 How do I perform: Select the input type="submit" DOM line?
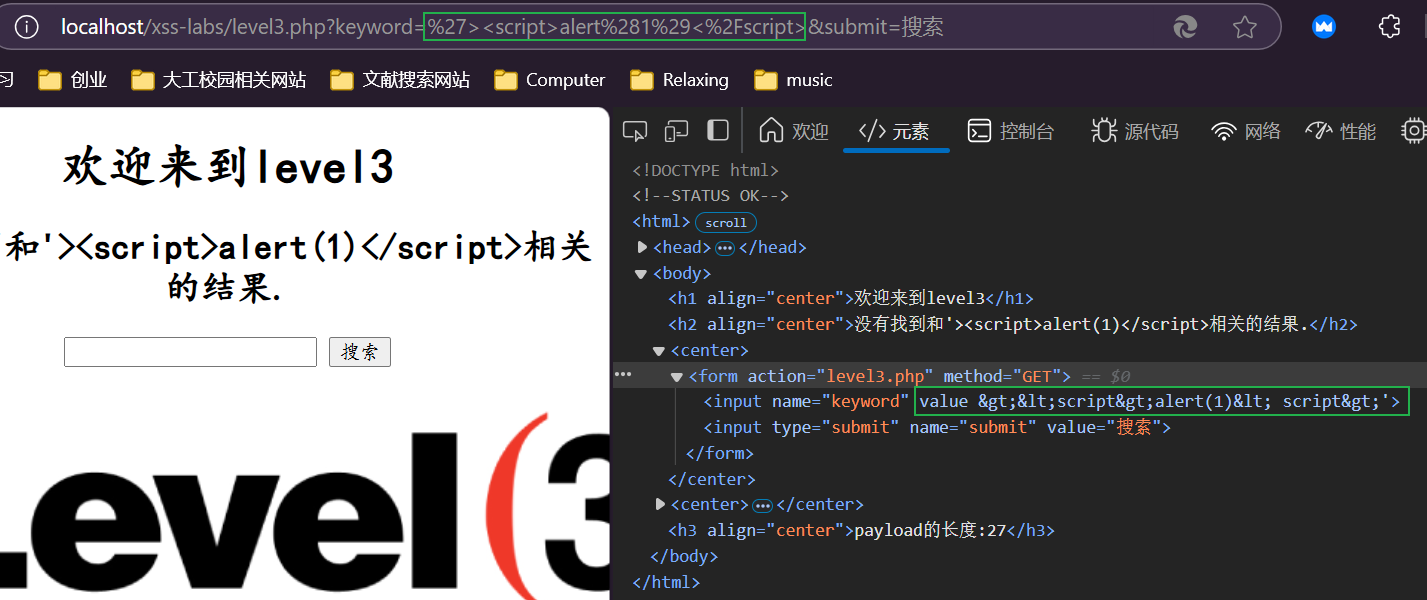pyautogui.click(x=937, y=427)
